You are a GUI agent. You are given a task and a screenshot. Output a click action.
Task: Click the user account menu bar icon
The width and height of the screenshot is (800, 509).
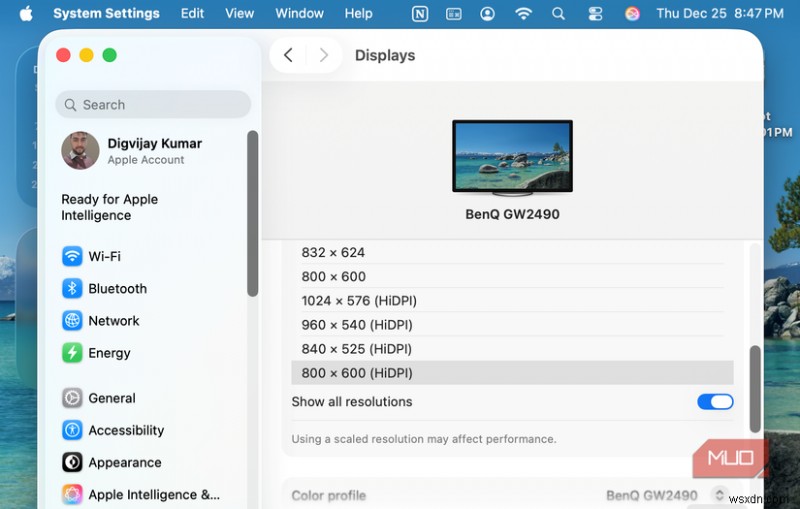point(487,14)
